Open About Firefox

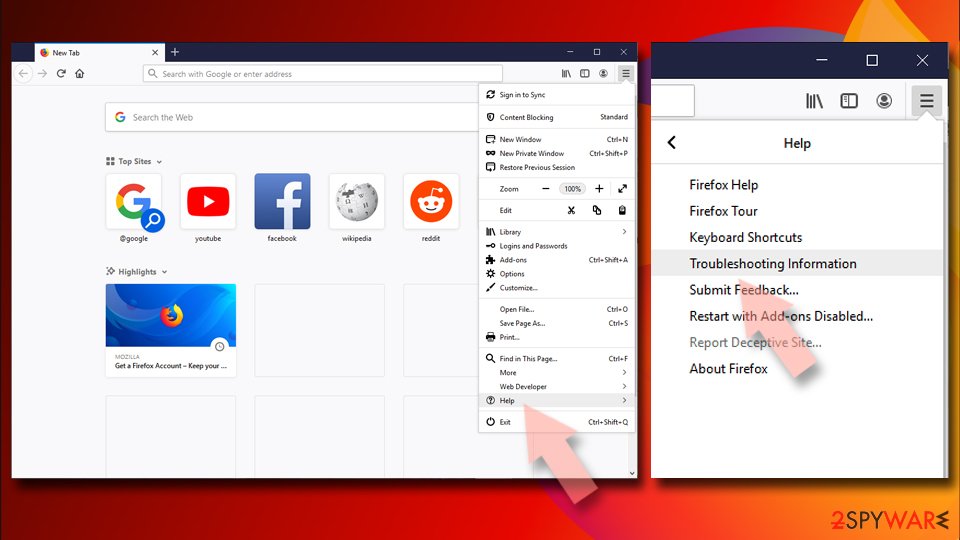coord(797,369)
